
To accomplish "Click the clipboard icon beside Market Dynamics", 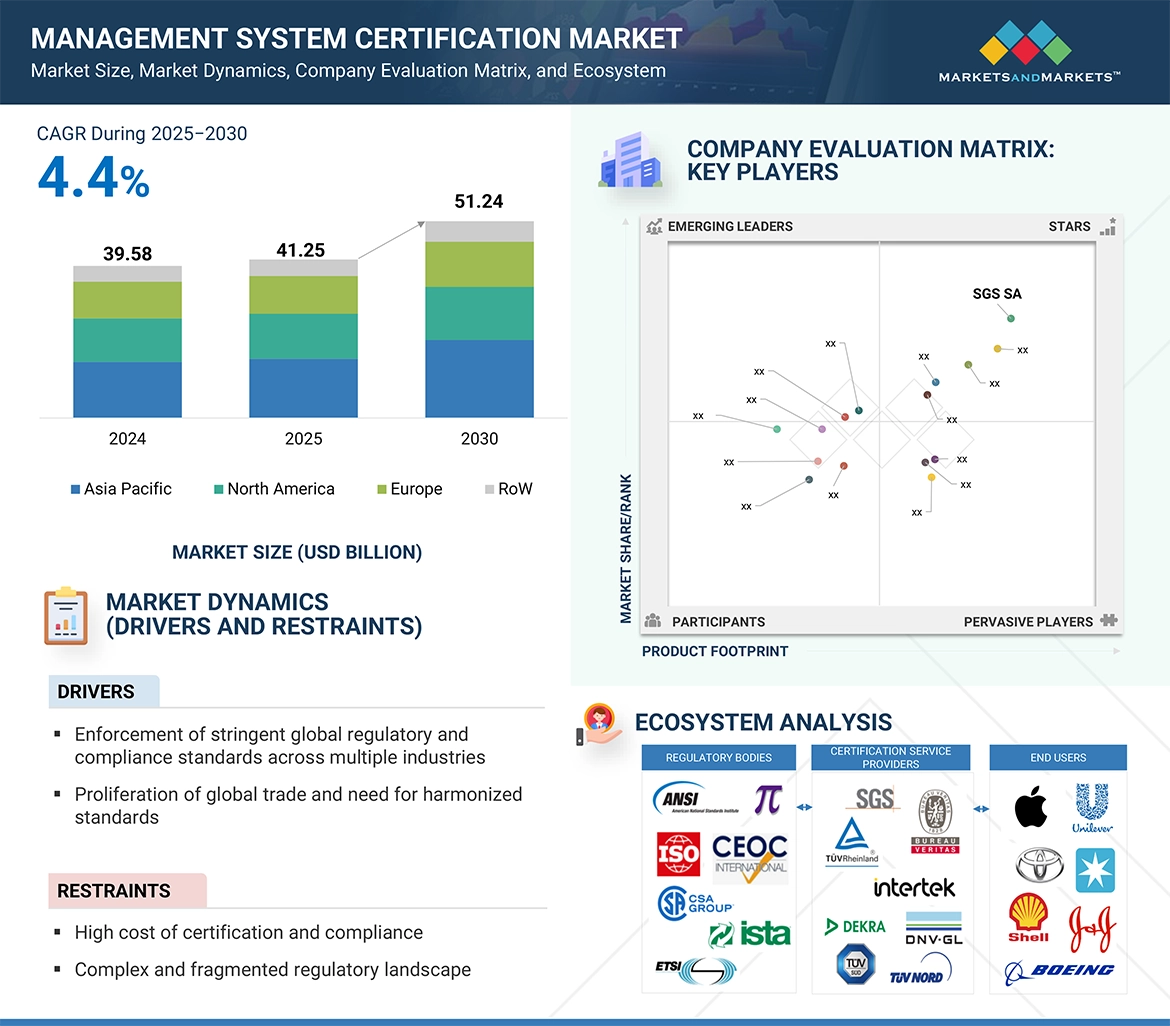I will point(66,615).
